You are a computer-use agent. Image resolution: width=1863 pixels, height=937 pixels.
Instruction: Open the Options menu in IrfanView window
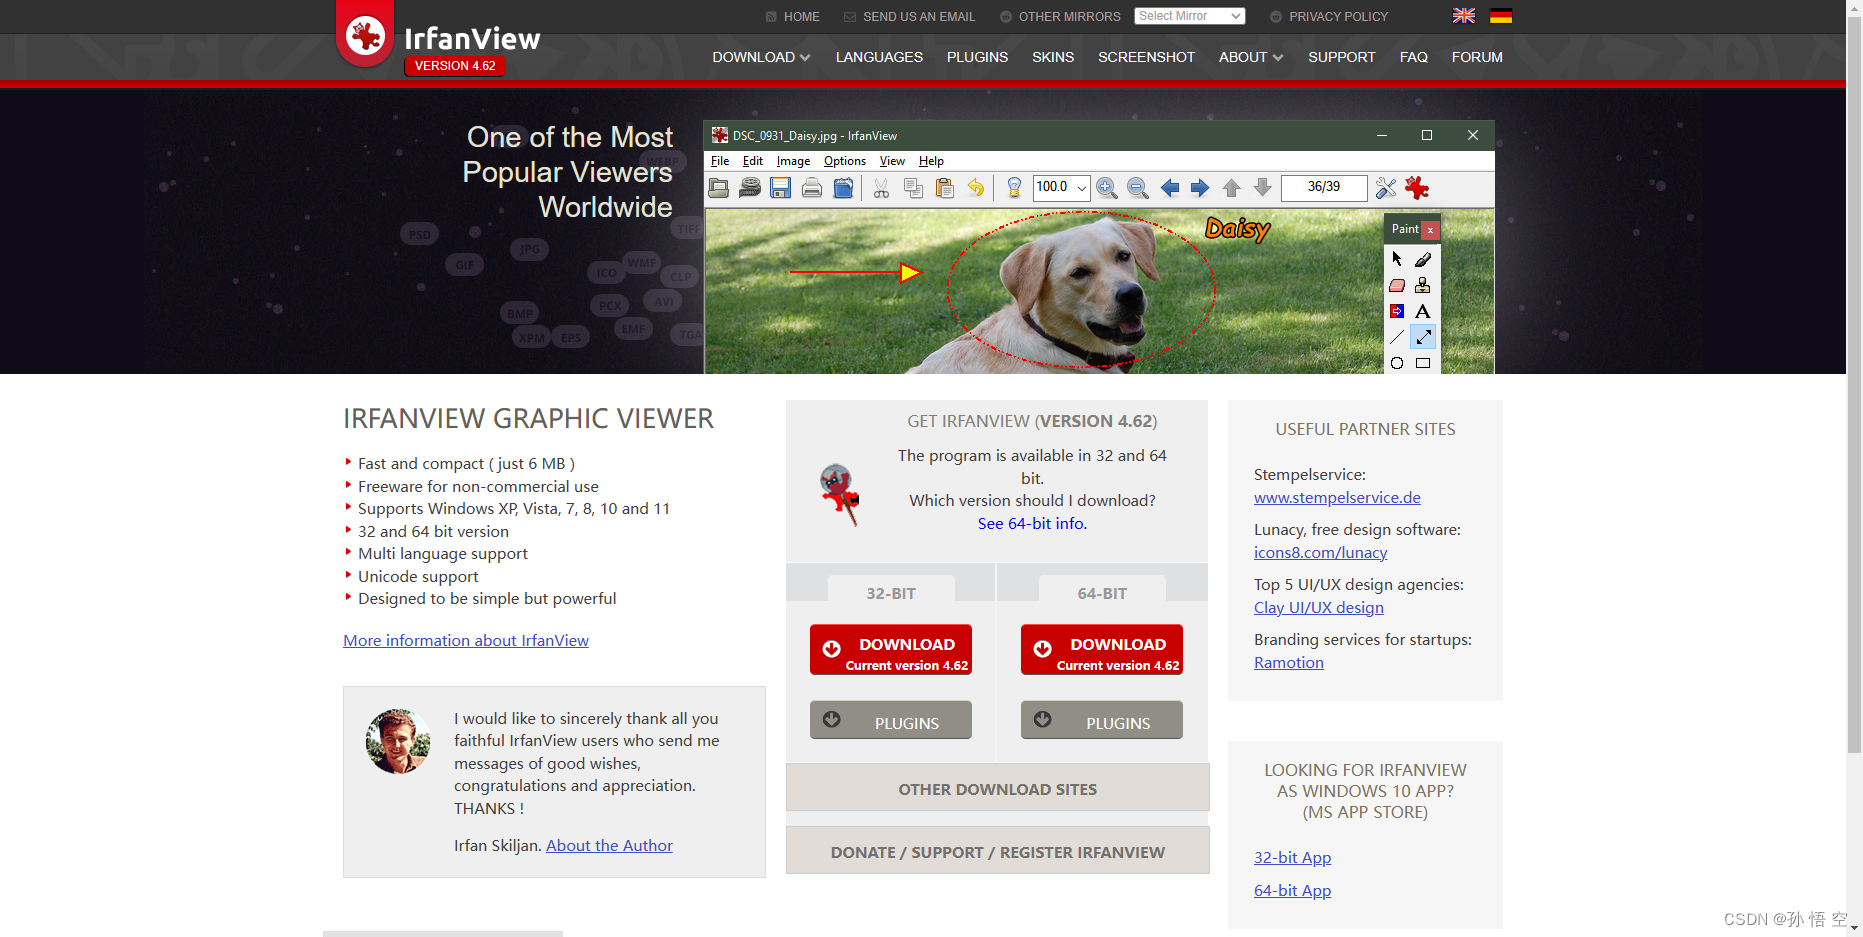coord(845,161)
